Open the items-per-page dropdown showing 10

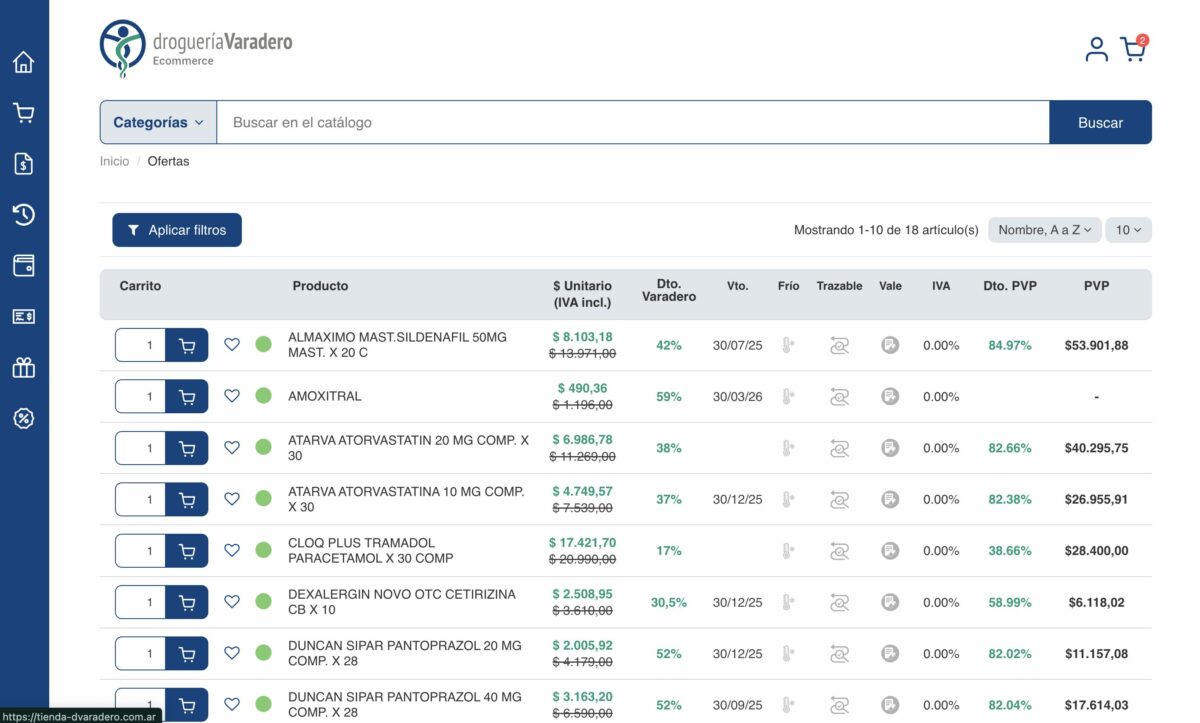coord(1128,230)
